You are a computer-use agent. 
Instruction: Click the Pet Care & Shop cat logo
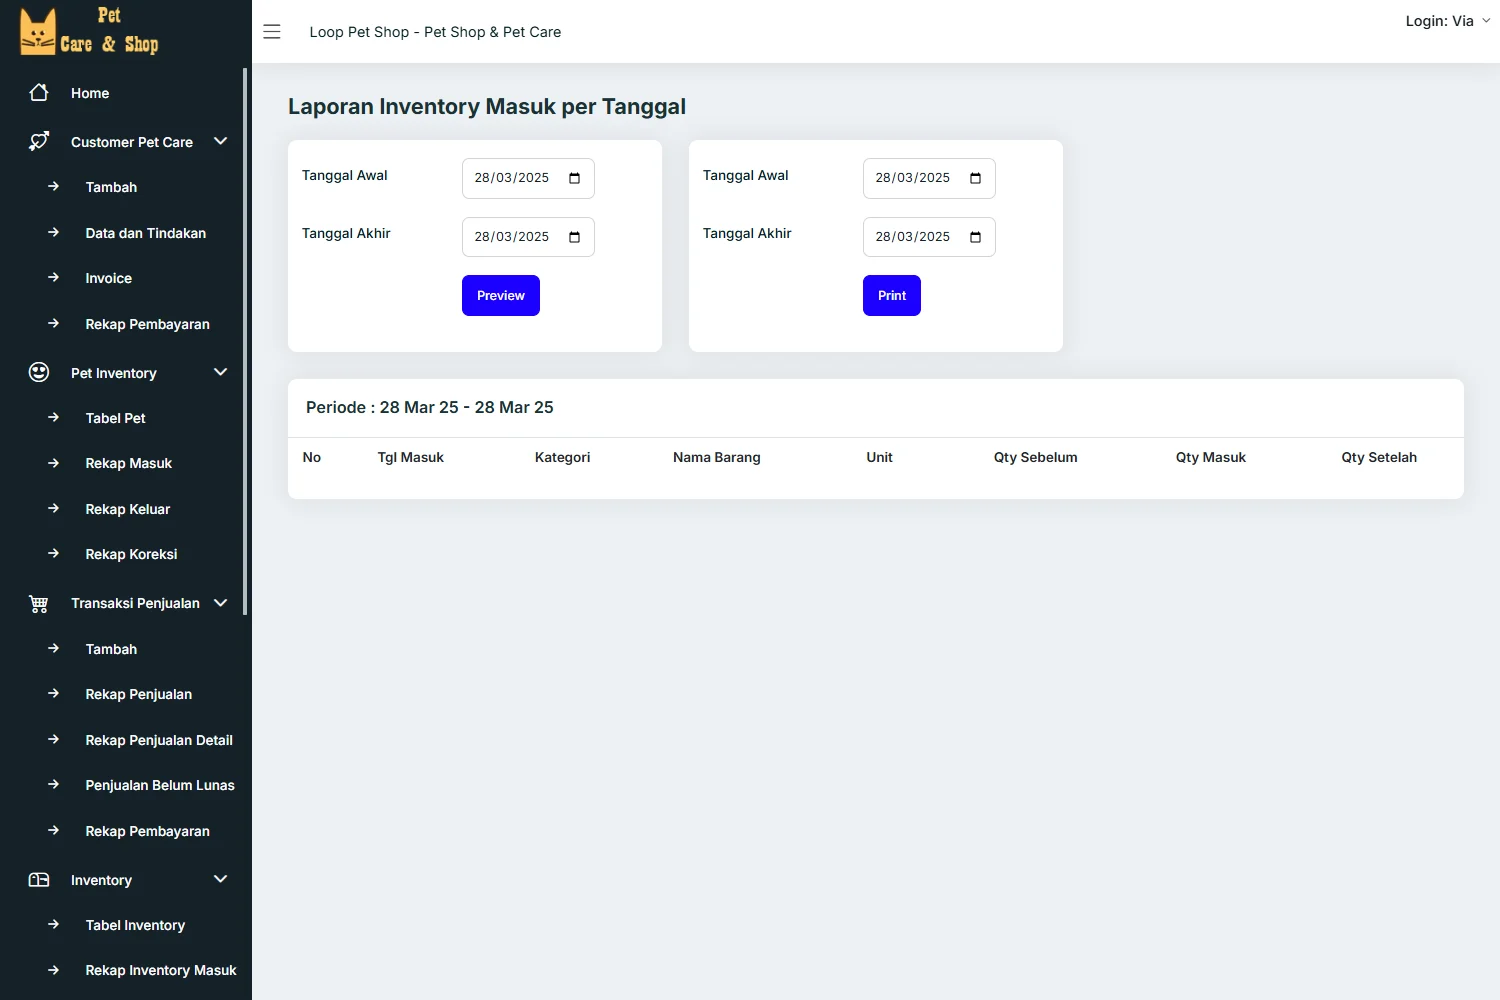coord(90,31)
